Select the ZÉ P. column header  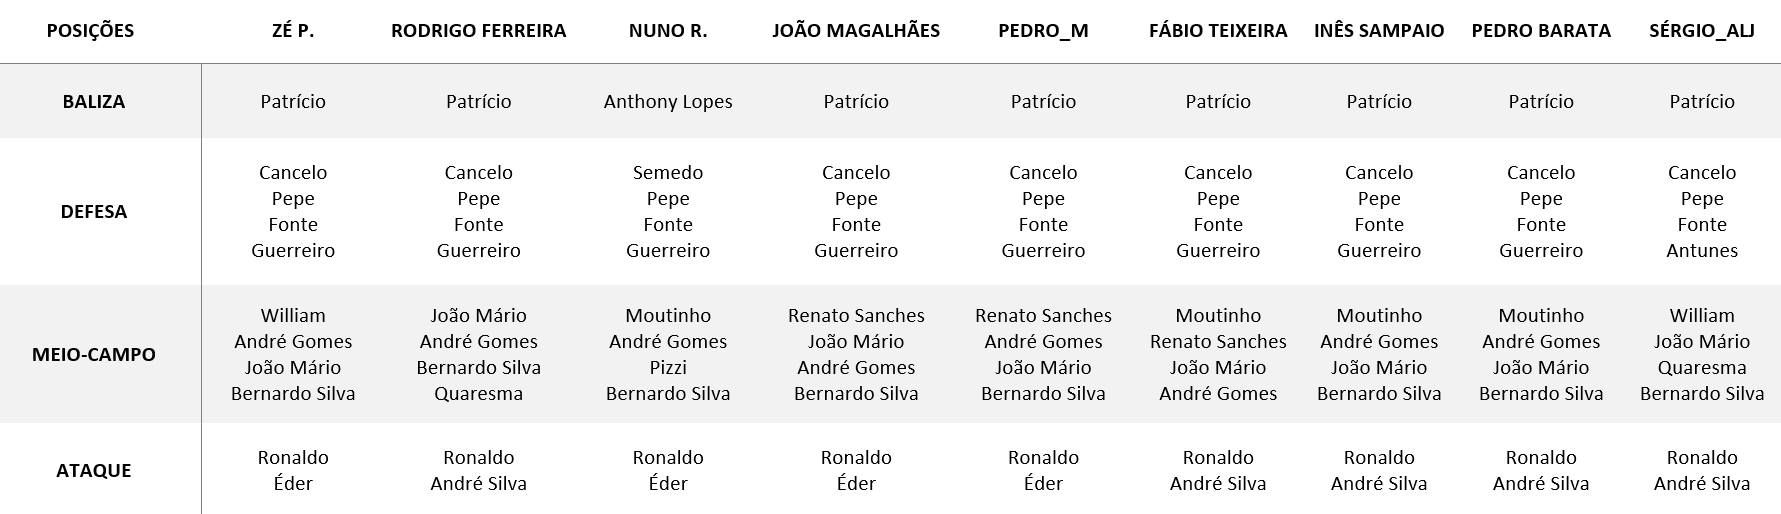[293, 31]
